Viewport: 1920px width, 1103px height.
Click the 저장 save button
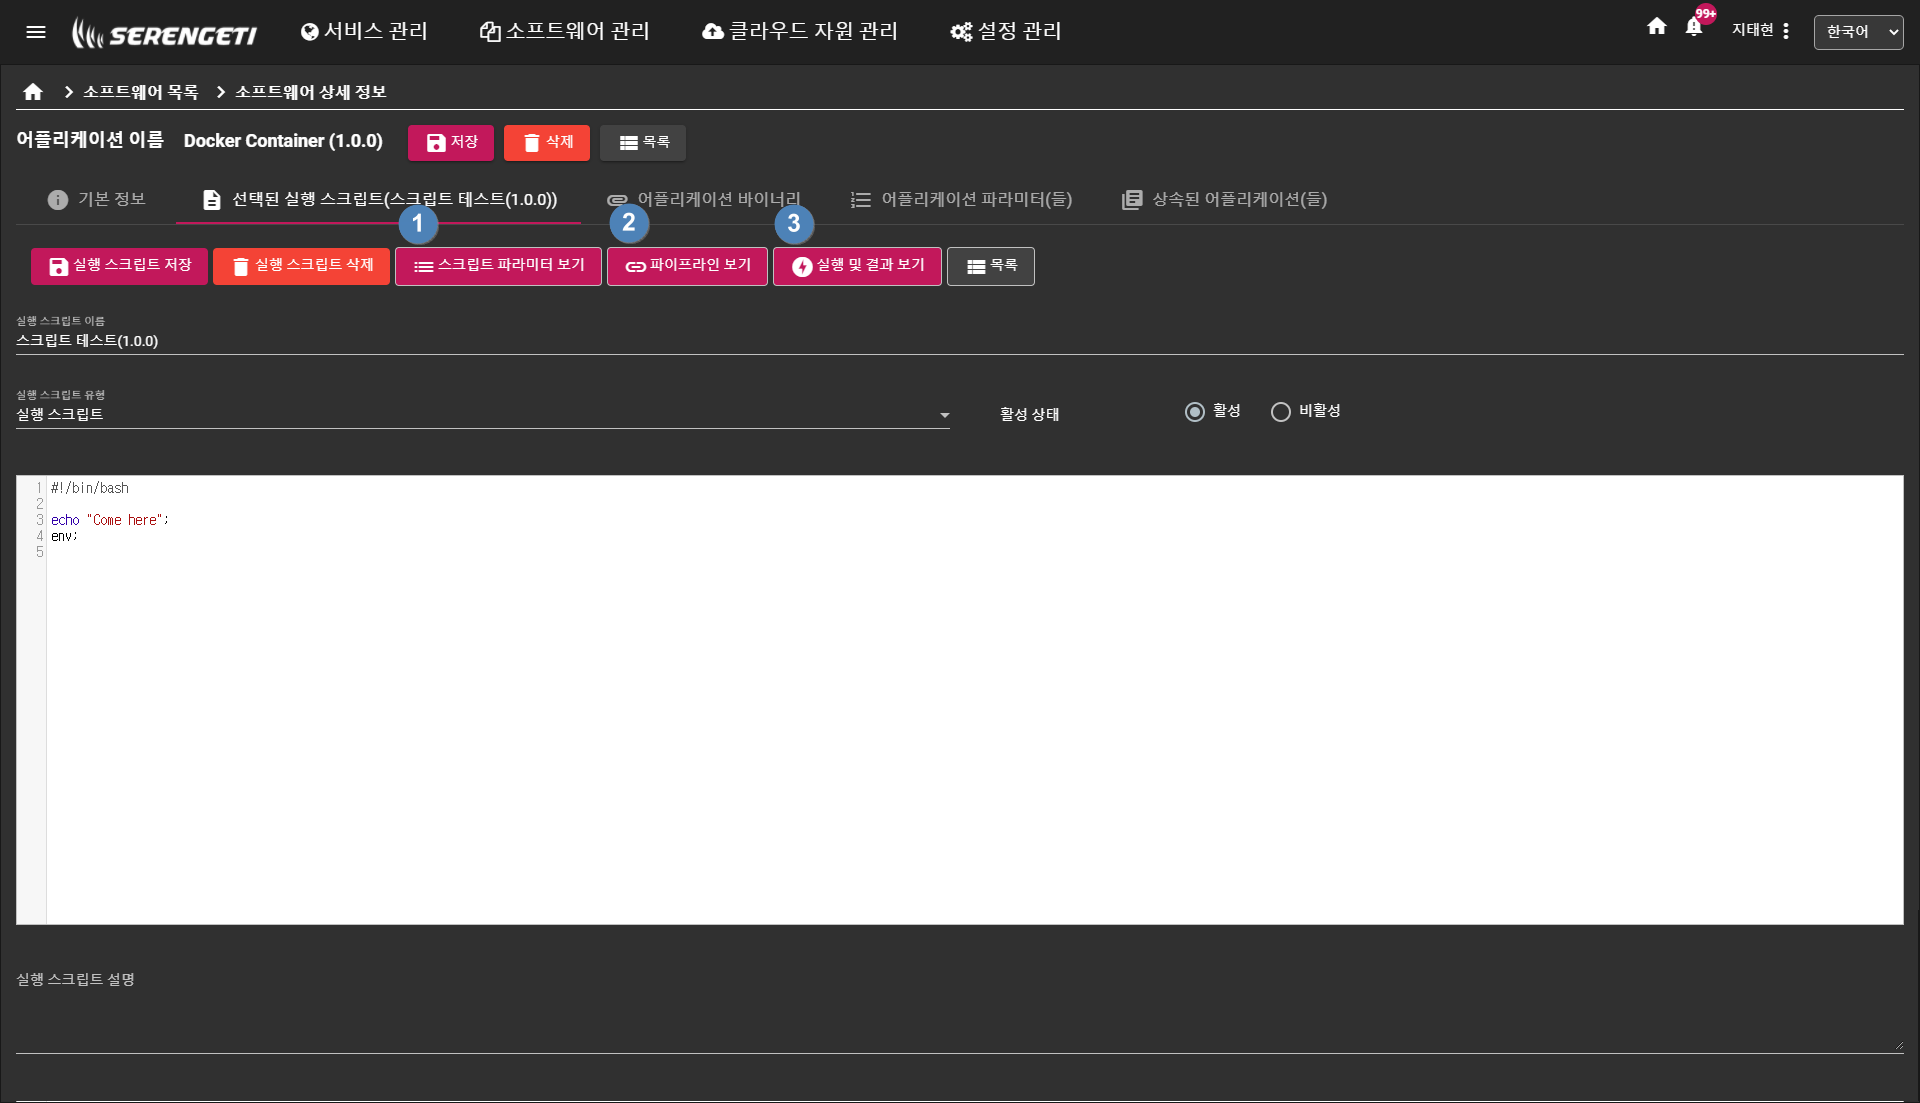pyautogui.click(x=451, y=143)
